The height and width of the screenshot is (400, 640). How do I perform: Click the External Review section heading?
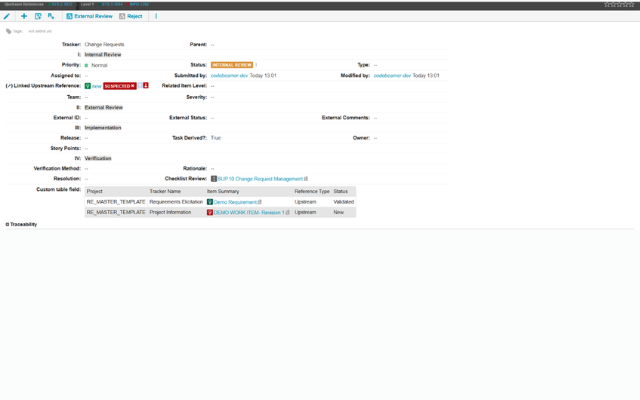tap(104, 107)
